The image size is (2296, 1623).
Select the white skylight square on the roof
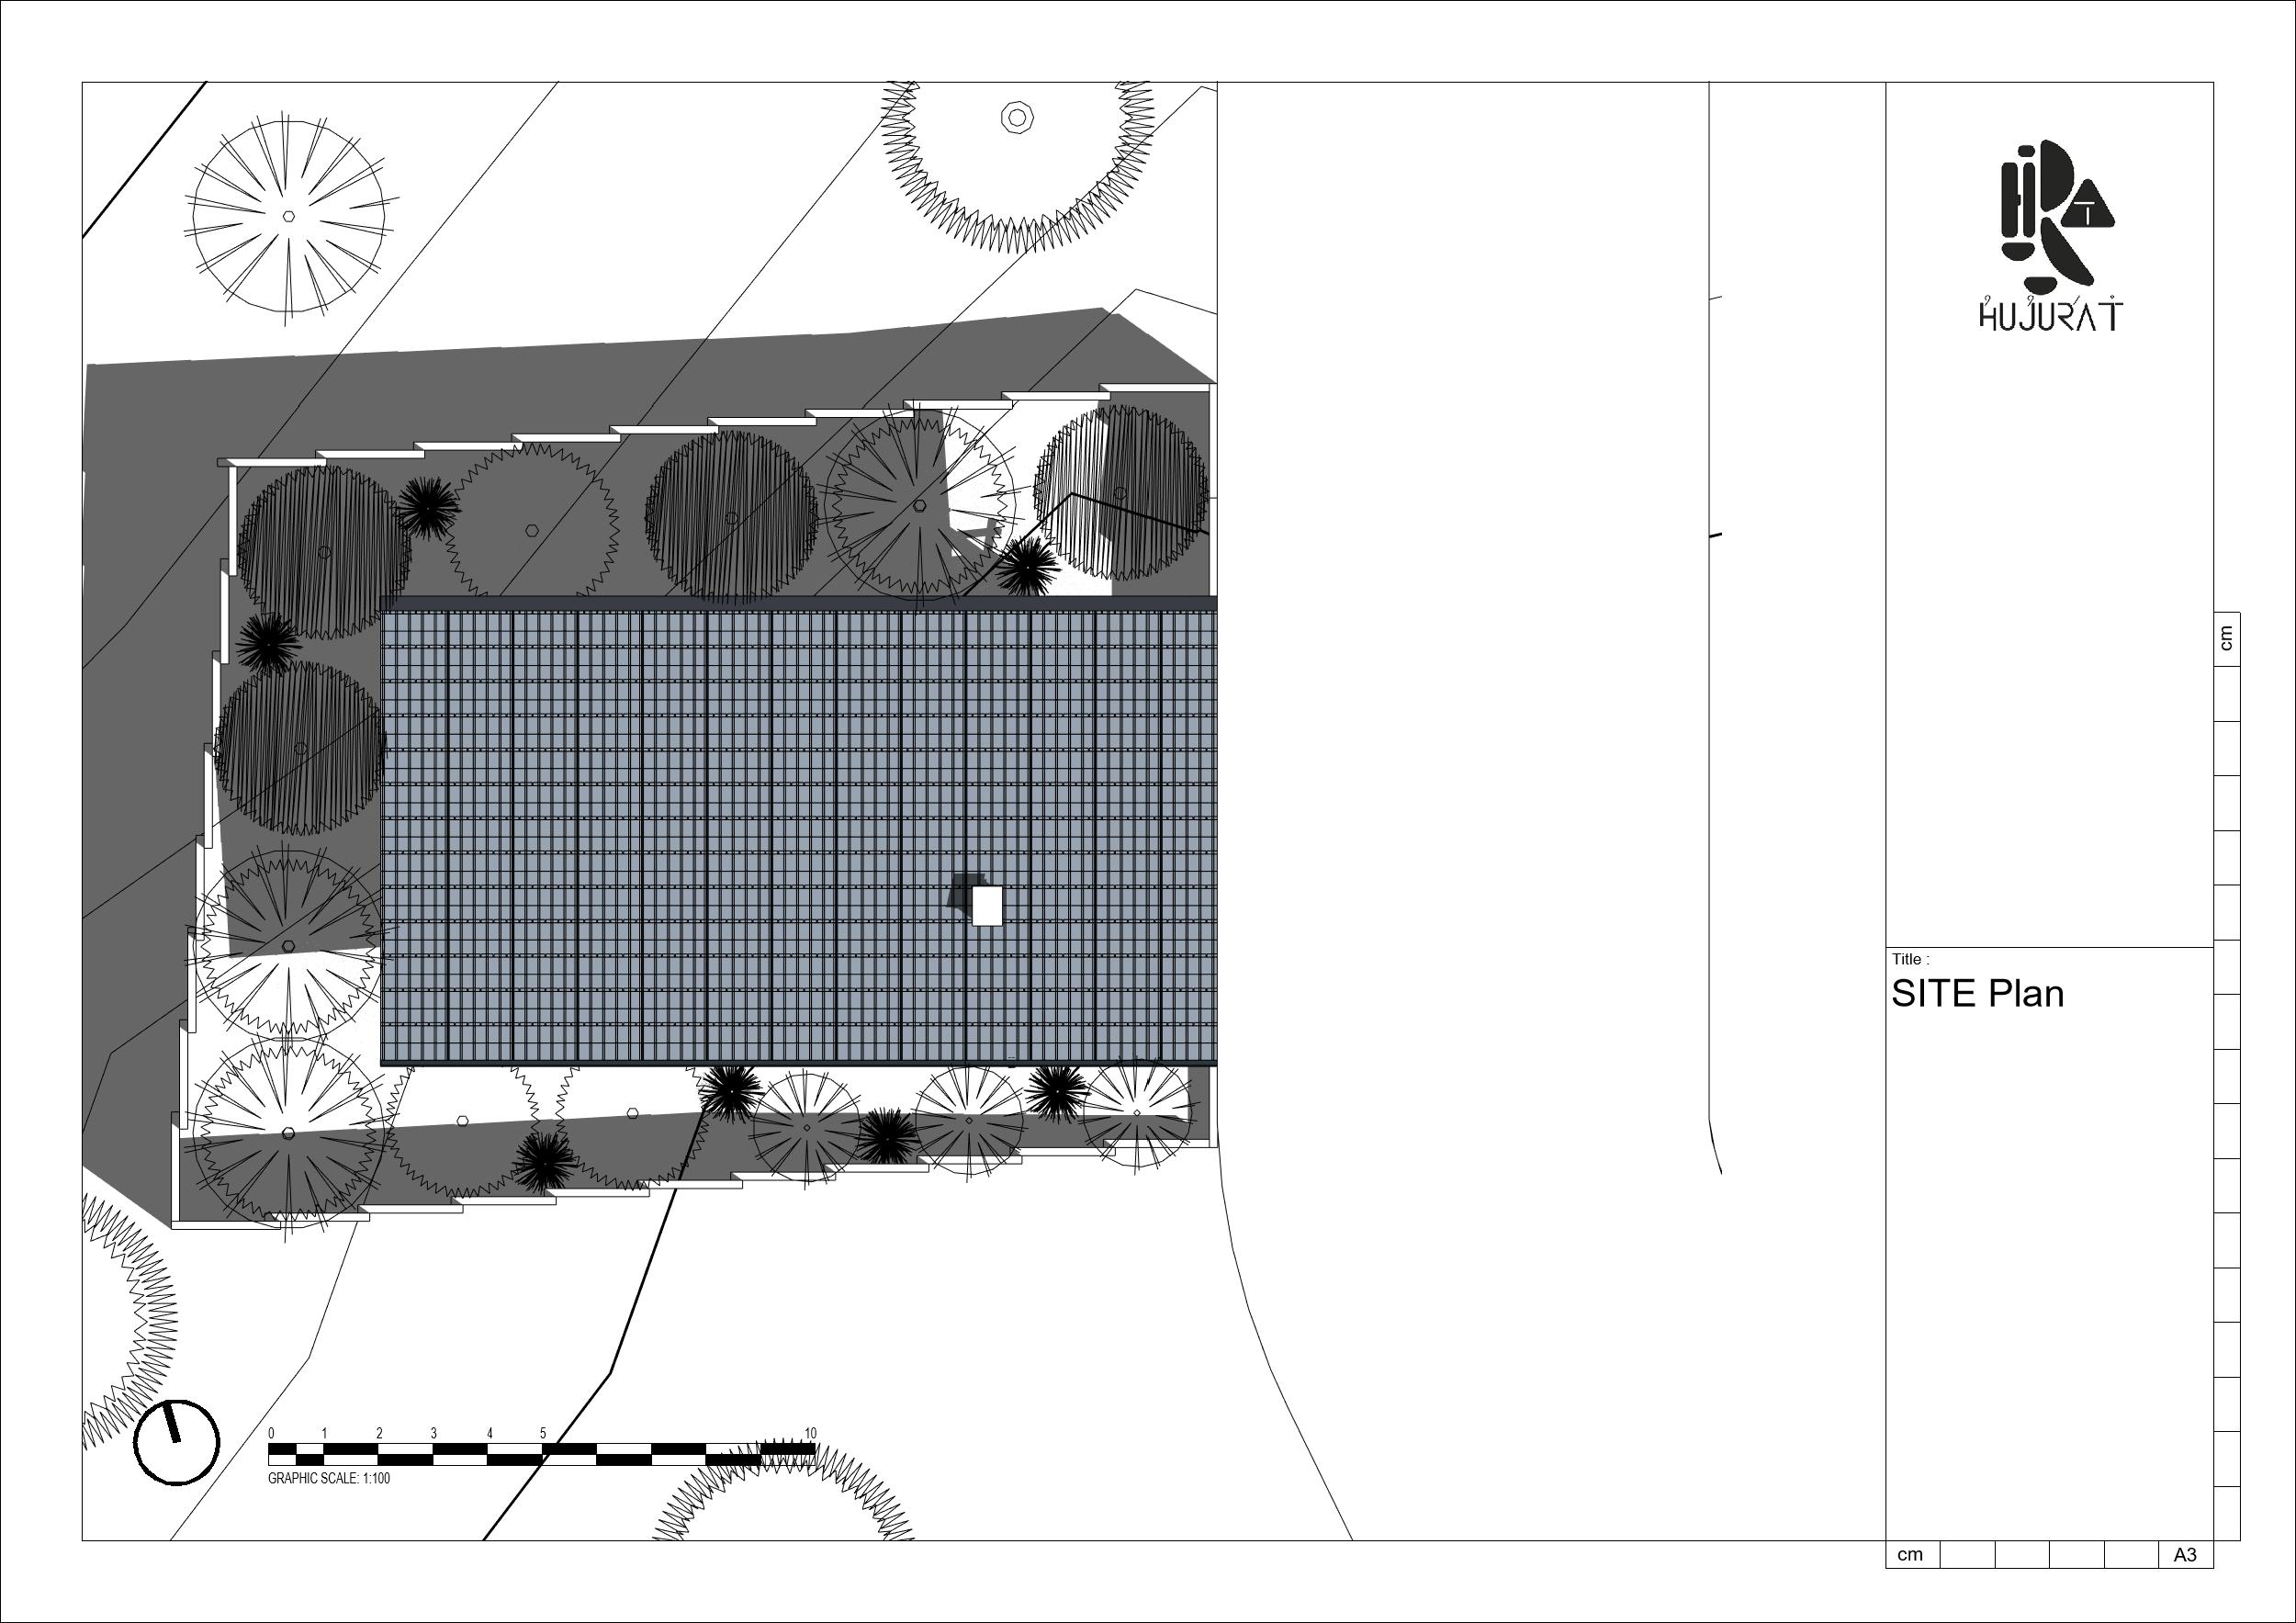(987, 906)
